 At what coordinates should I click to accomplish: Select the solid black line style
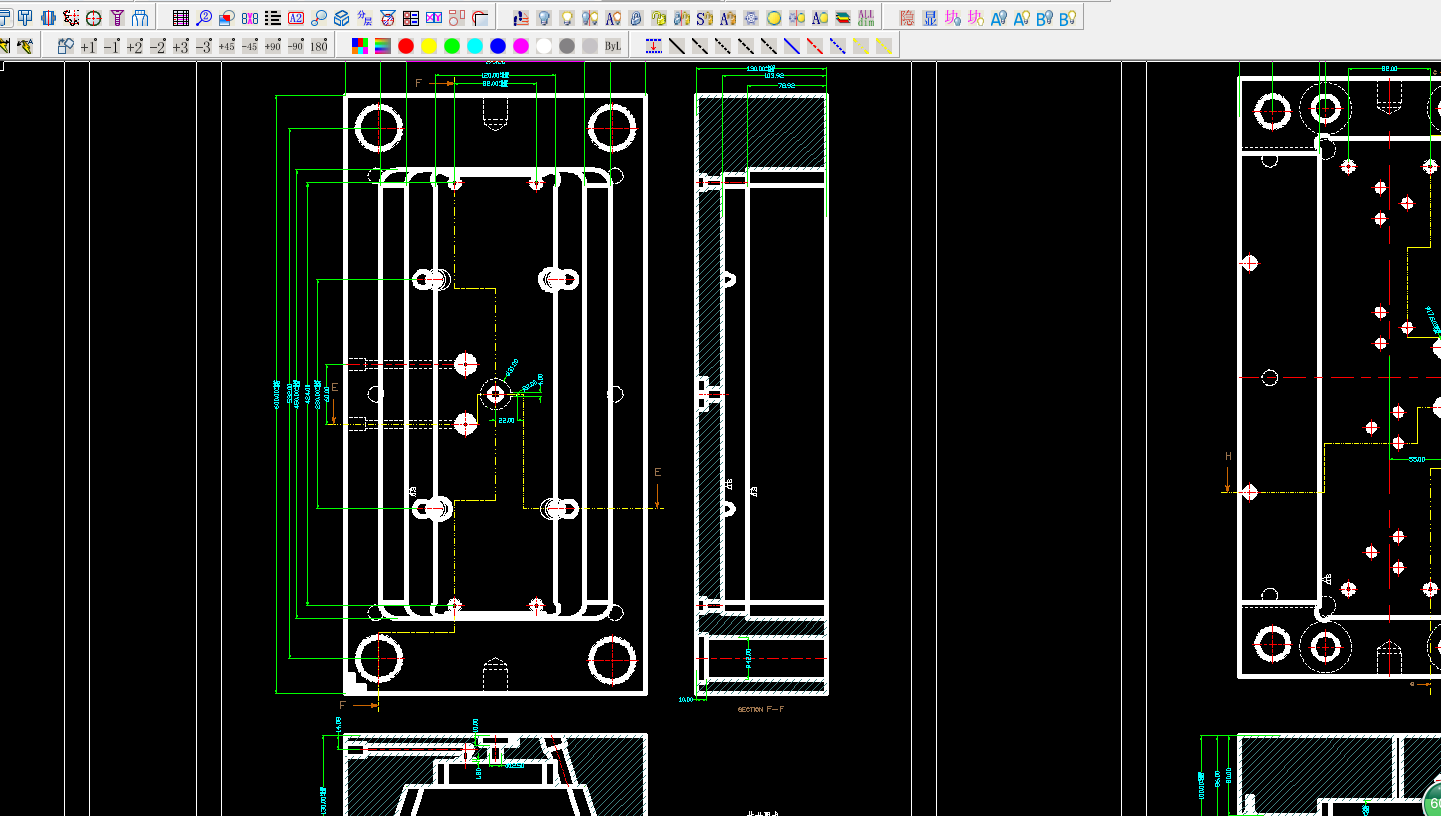tap(677, 46)
